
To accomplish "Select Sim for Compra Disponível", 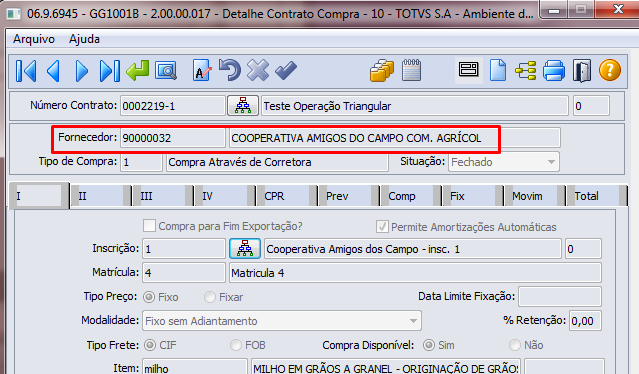I will 429,345.
